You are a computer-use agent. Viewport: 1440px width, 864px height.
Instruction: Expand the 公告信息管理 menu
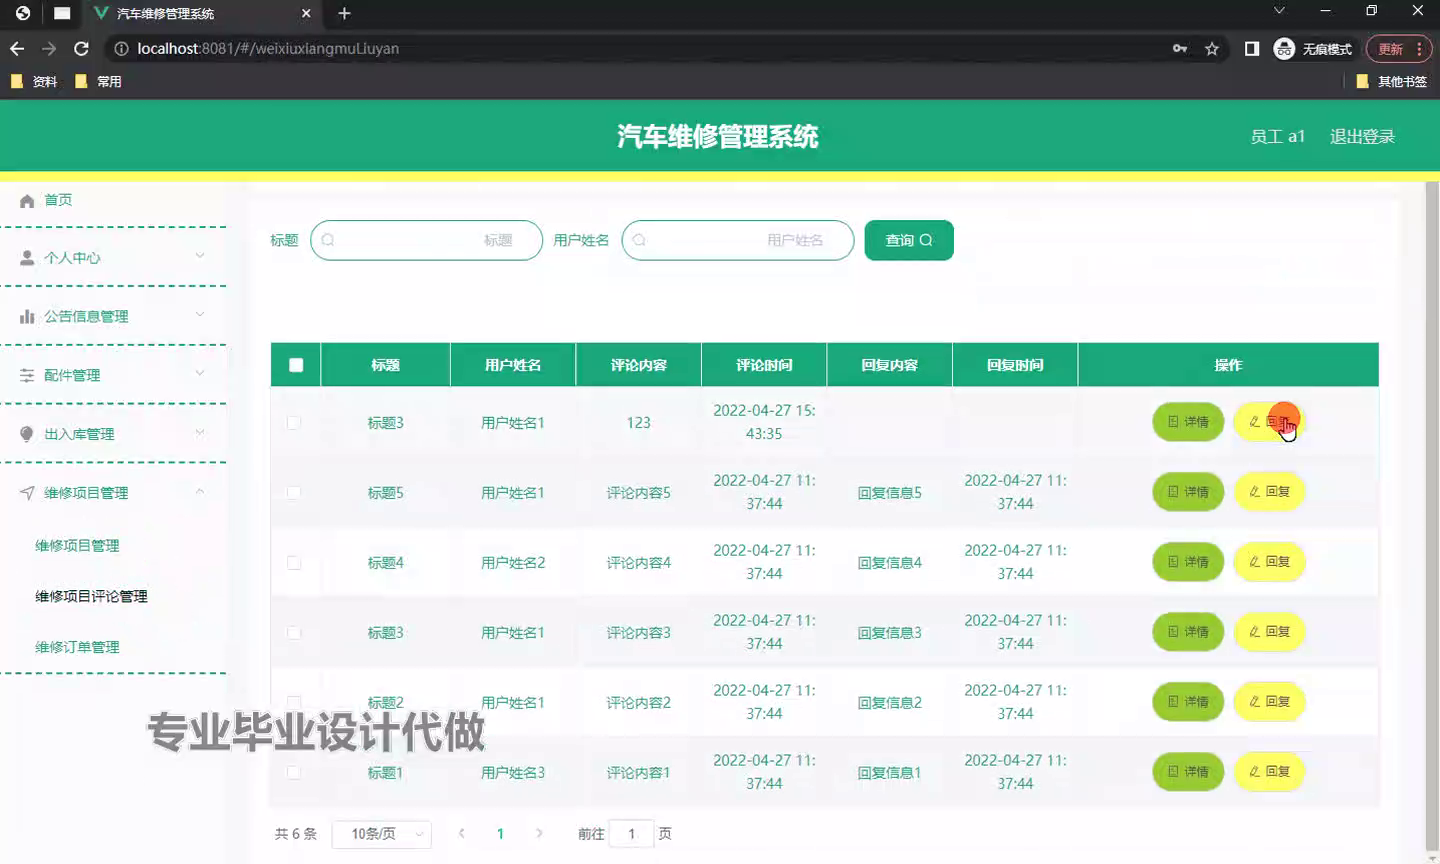(x=113, y=316)
